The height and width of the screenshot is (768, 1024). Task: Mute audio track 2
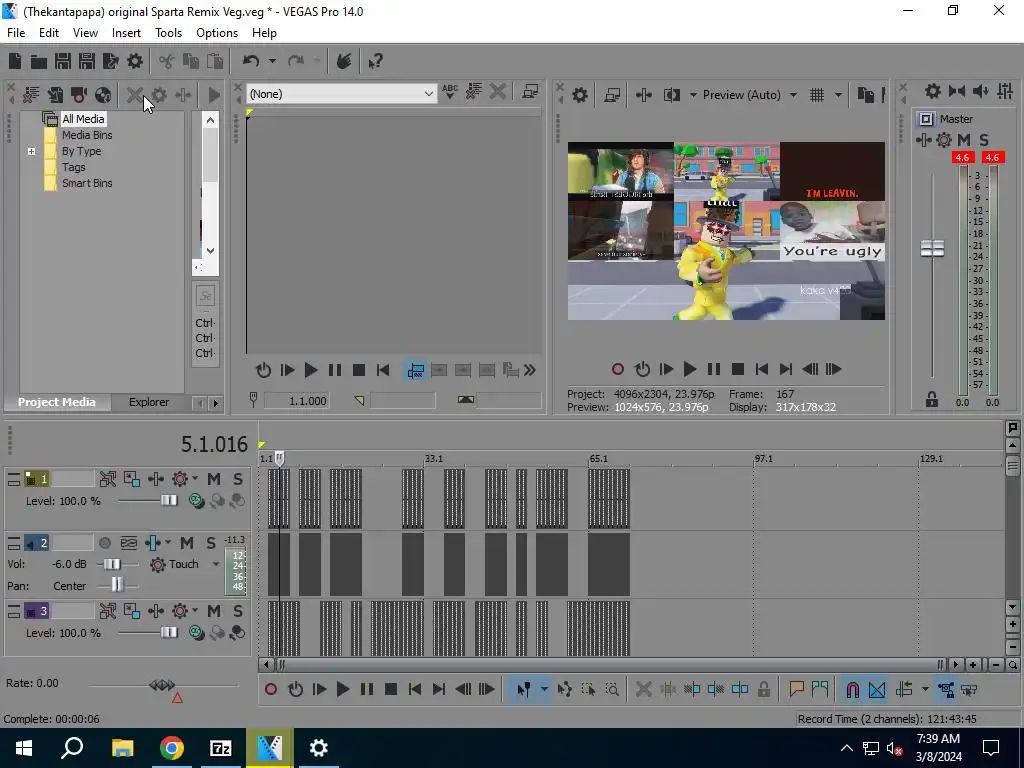[187, 543]
